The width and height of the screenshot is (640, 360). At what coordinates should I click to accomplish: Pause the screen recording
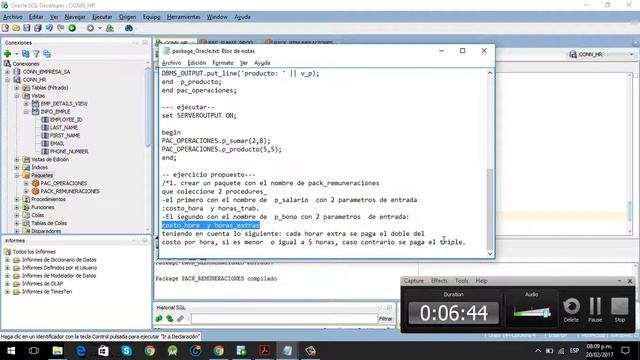pos(595,310)
